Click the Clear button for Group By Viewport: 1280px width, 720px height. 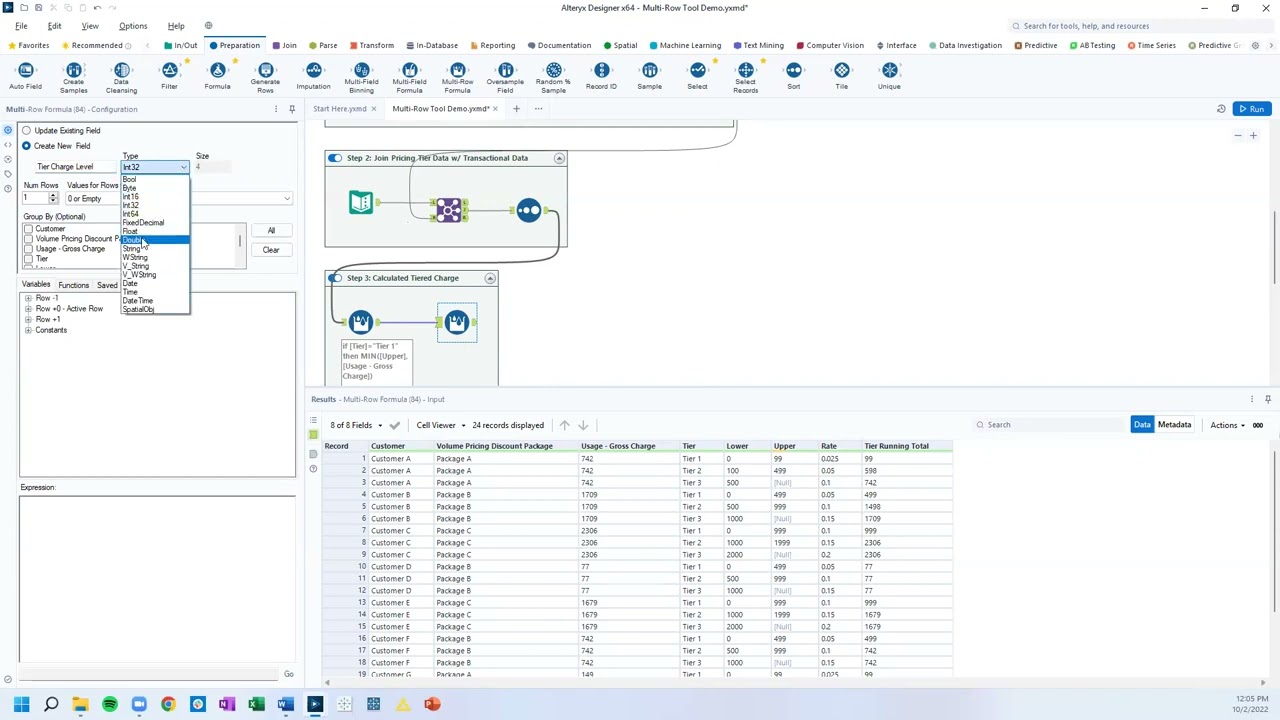click(x=271, y=250)
